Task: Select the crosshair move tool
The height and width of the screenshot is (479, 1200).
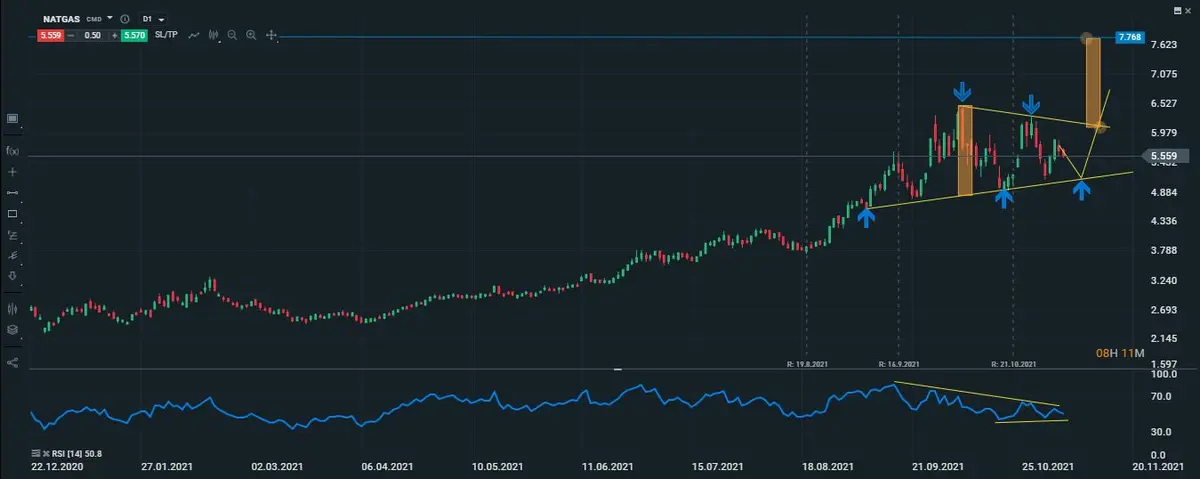Action: point(271,36)
